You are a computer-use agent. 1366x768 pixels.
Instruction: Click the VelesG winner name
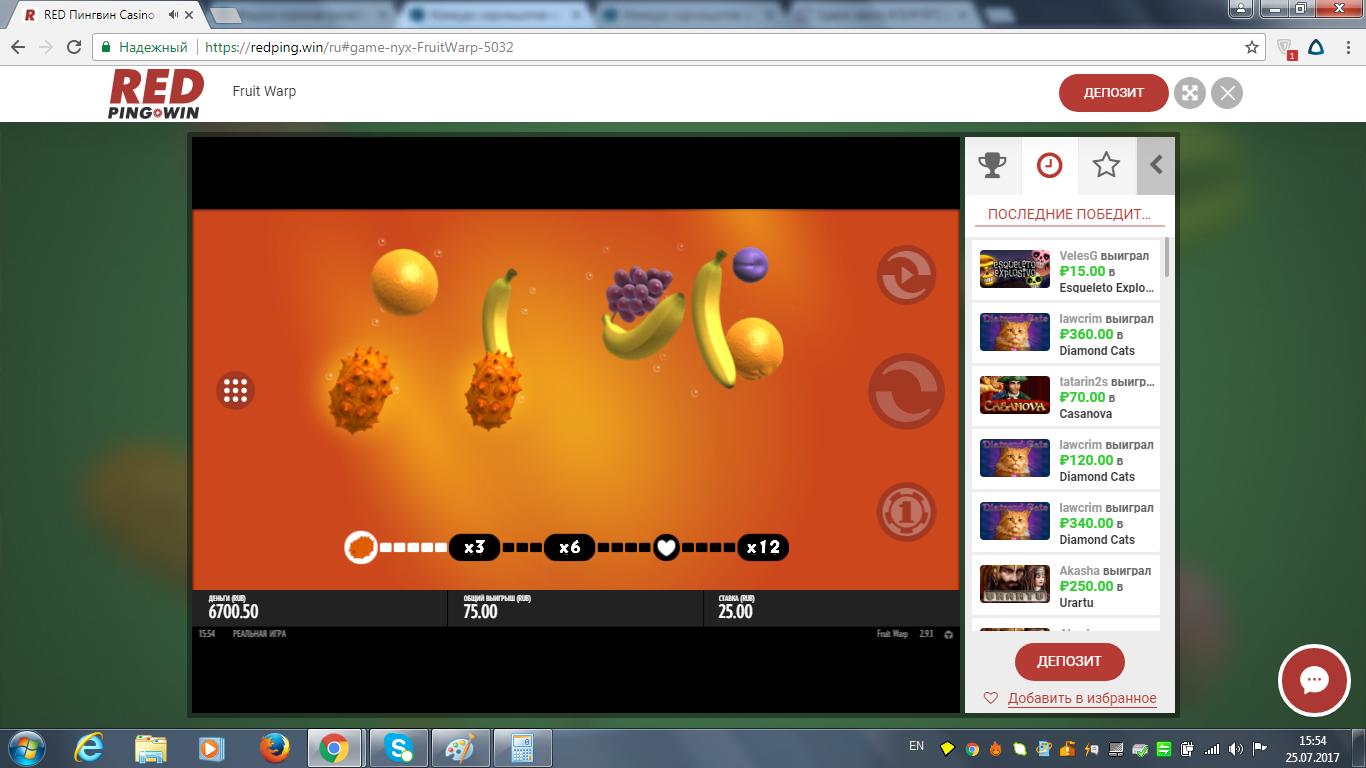pyautogui.click(x=1078, y=256)
